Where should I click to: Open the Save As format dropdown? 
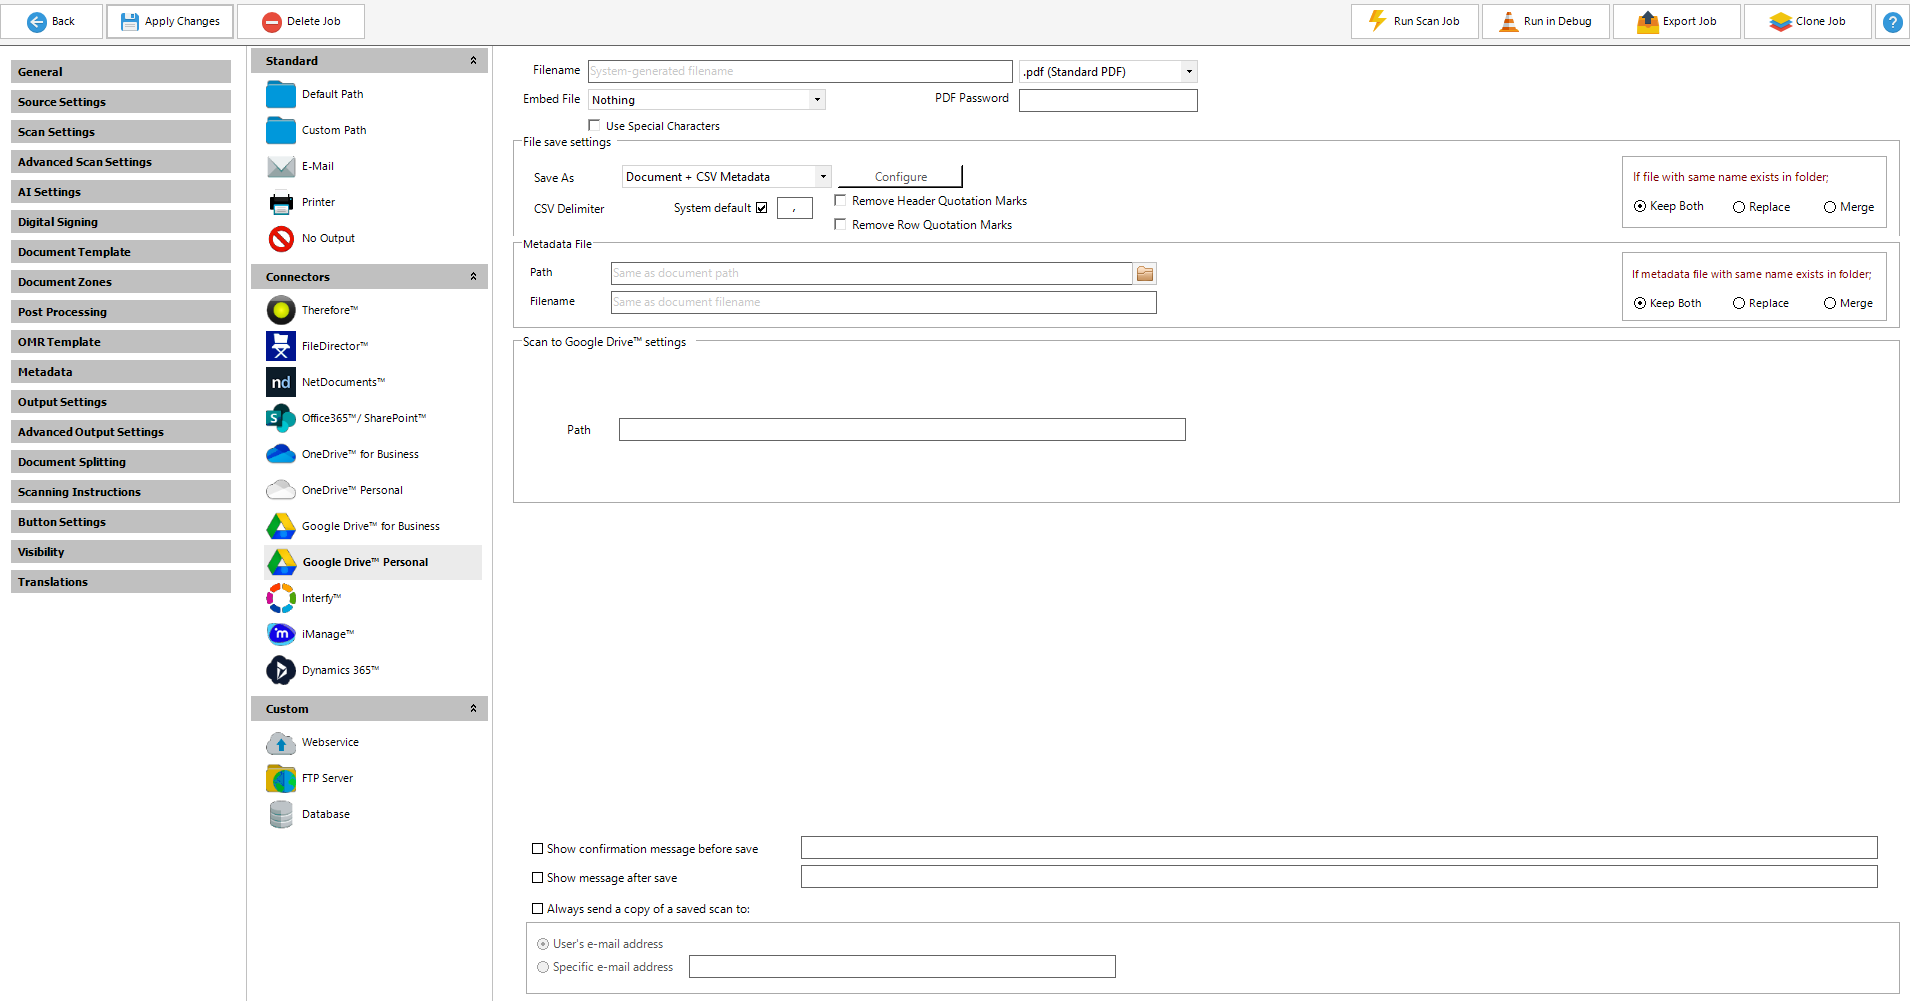point(823,177)
